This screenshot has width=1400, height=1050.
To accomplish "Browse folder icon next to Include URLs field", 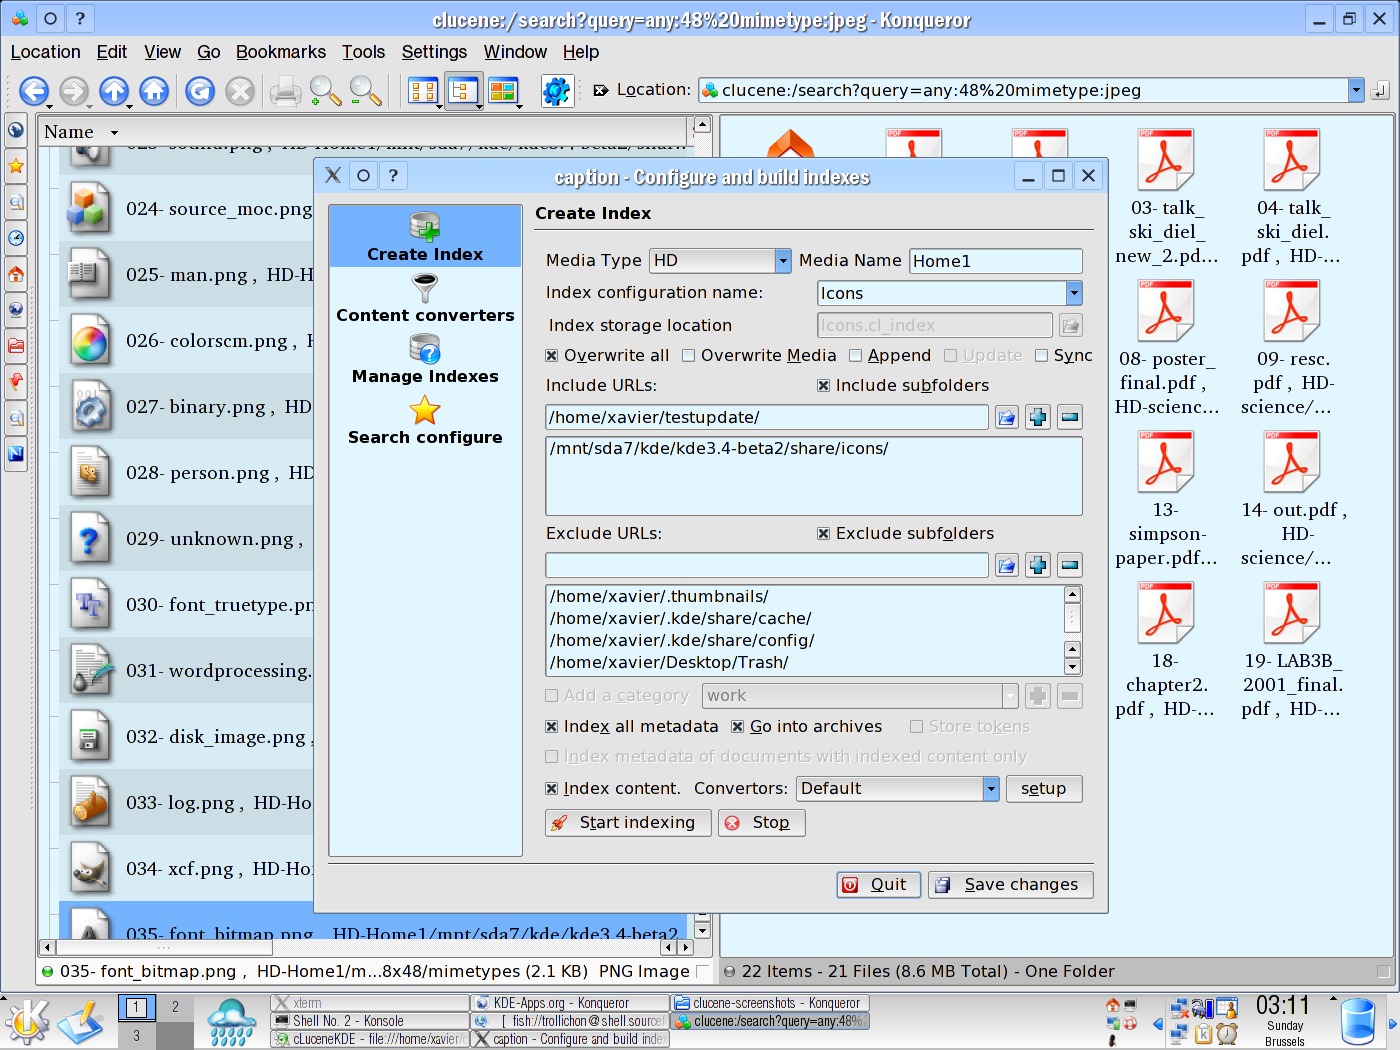I will [x=1007, y=417].
